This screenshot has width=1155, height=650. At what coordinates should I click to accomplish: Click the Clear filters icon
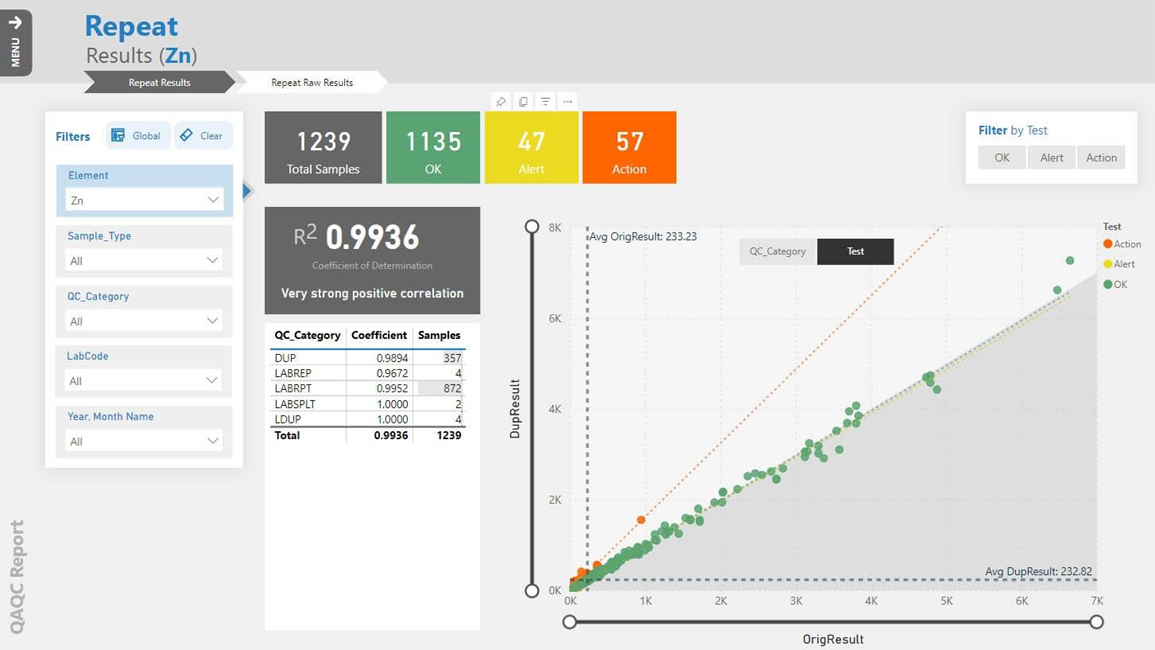pyautogui.click(x=203, y=135)
